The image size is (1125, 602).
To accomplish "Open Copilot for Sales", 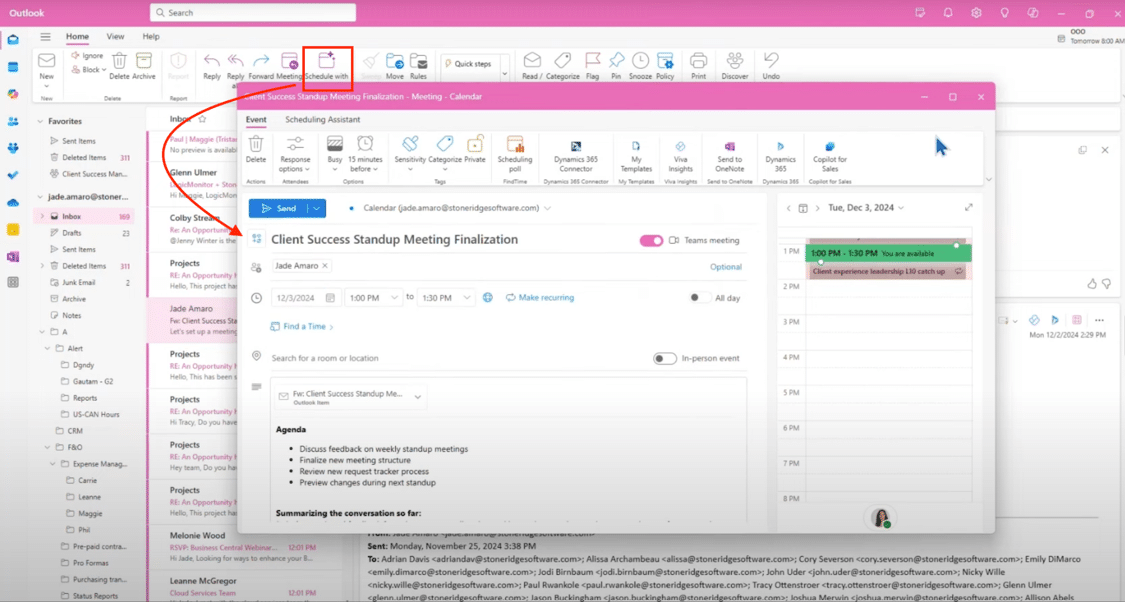I will (829, 147).
